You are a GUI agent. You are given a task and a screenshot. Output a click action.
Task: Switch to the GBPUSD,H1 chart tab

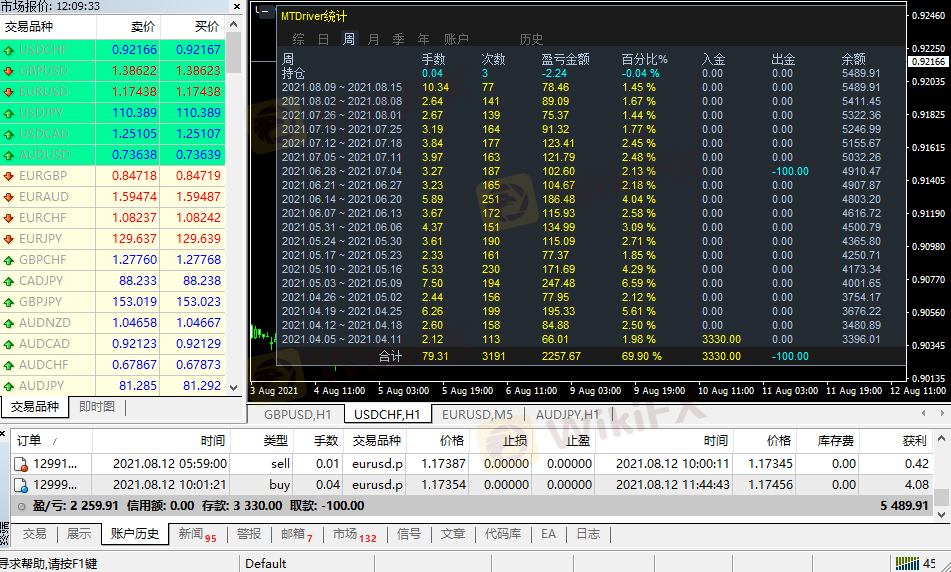point(297,414)
